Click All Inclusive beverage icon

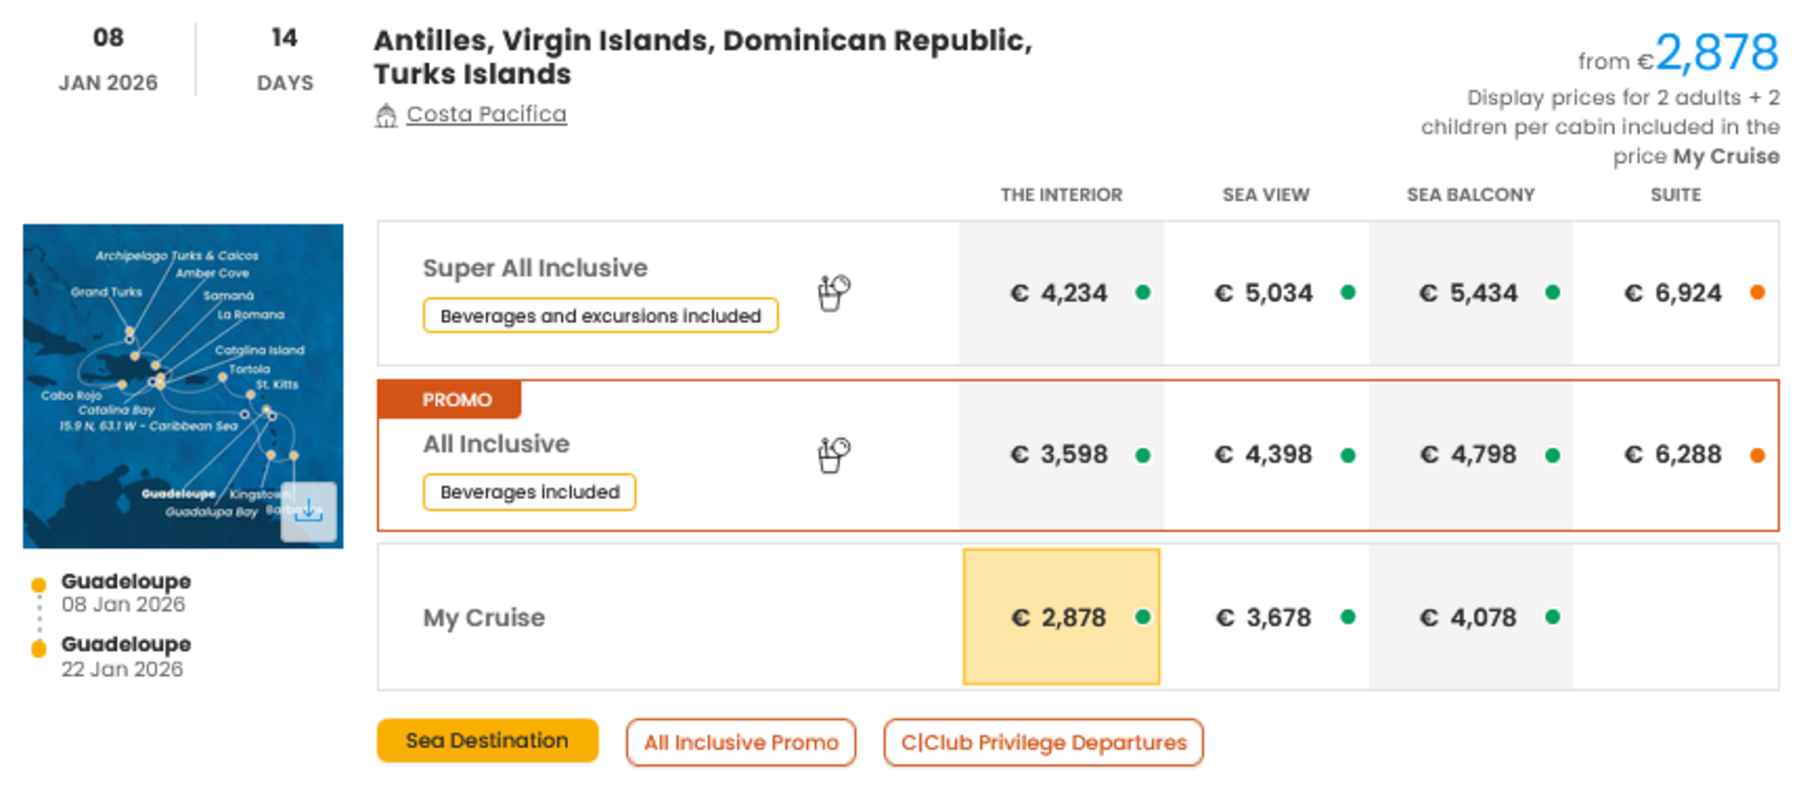(x=834, y=455)
